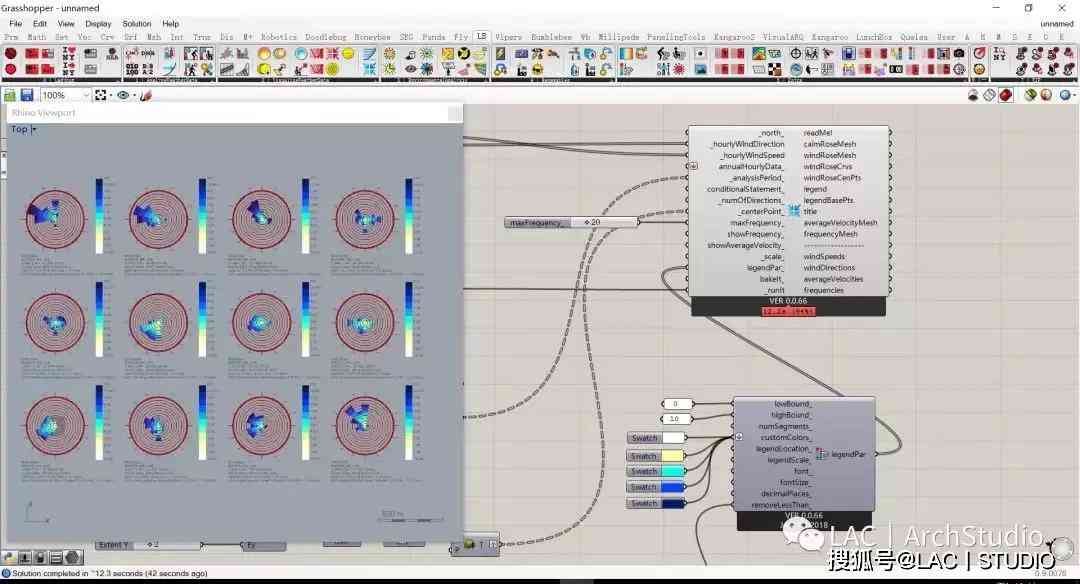
Task: Switch to the PanelingTools tab
Action: (676, 37)
